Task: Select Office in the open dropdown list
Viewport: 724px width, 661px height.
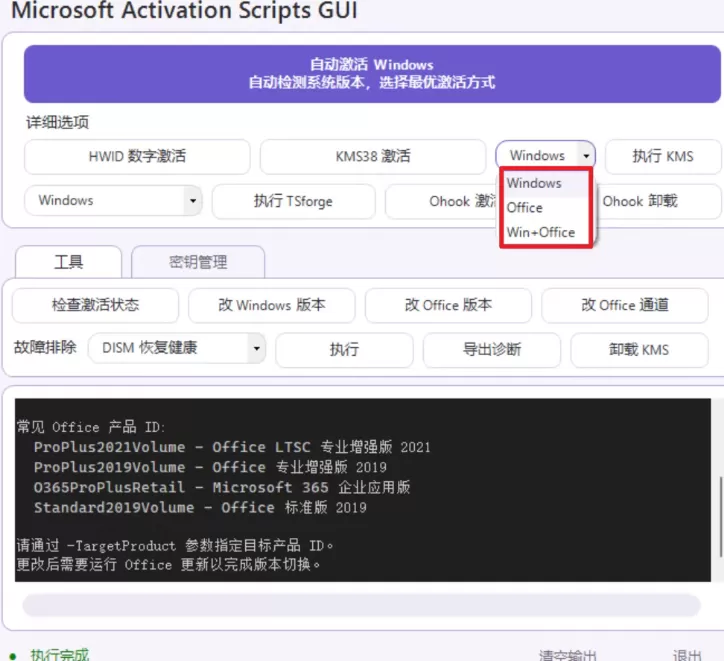Action: pyautogui.click(x=546, y=208)
